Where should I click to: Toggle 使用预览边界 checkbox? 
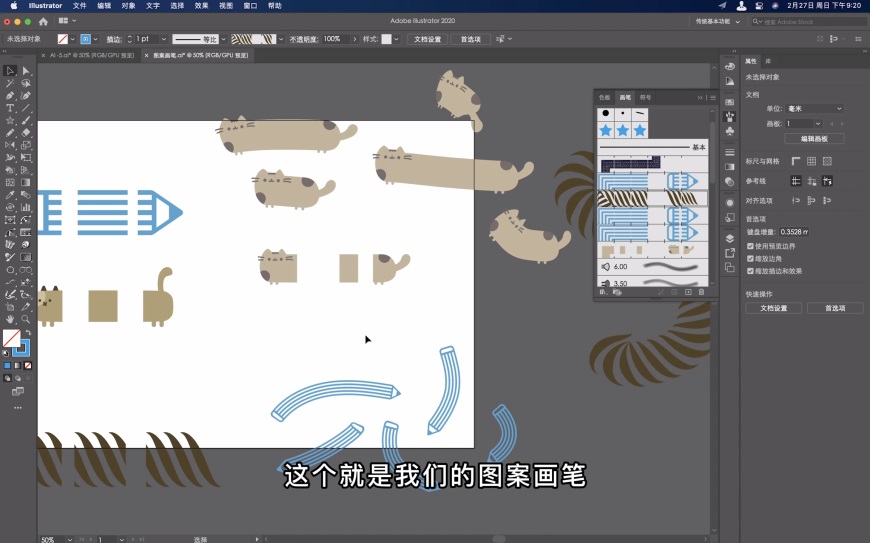coord(750,246)
